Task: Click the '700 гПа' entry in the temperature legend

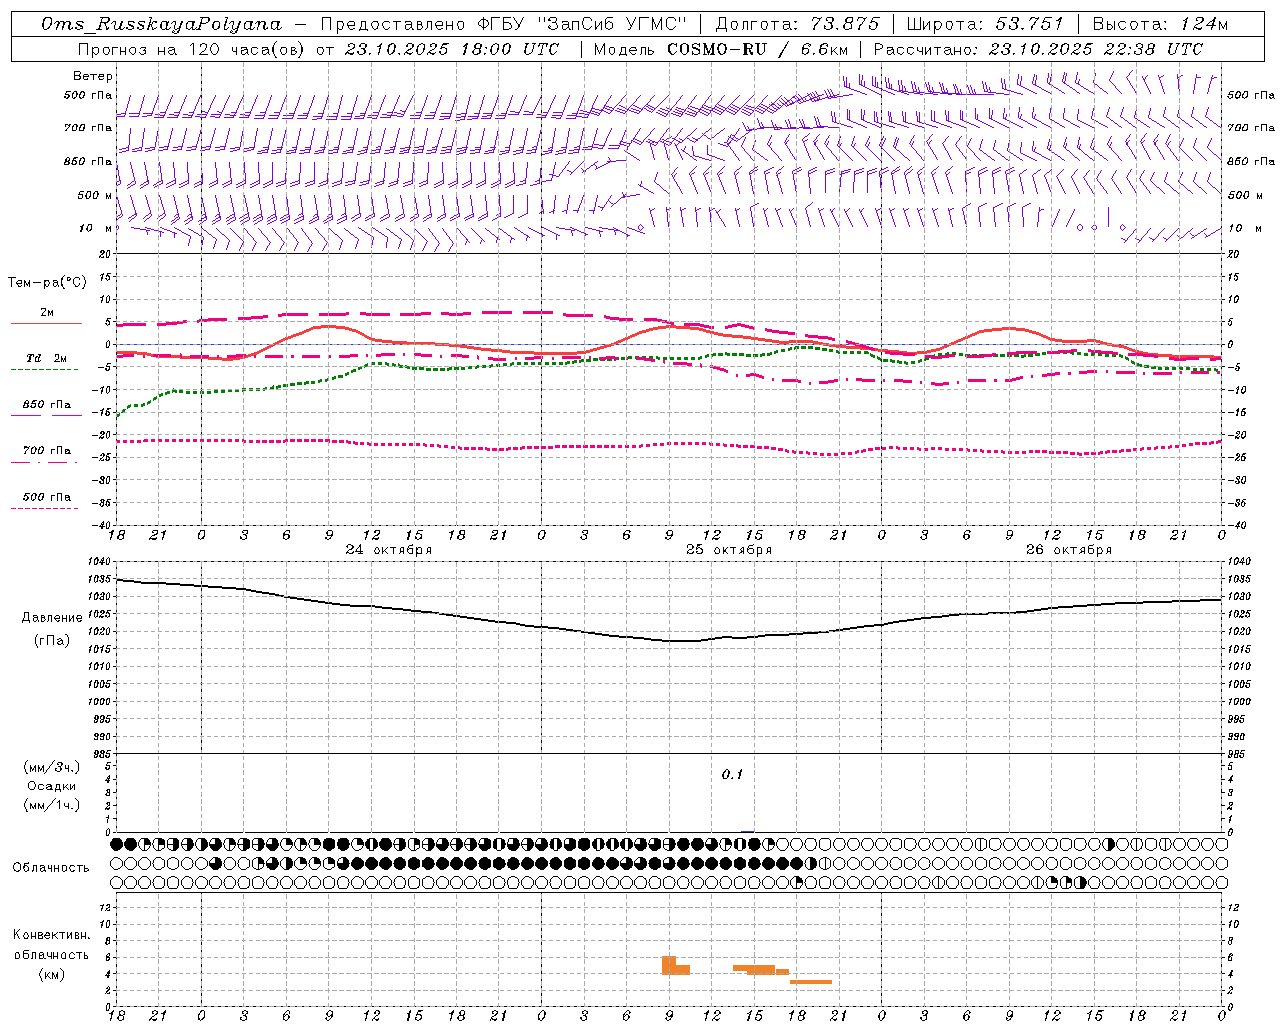Action: click(46, 451)
